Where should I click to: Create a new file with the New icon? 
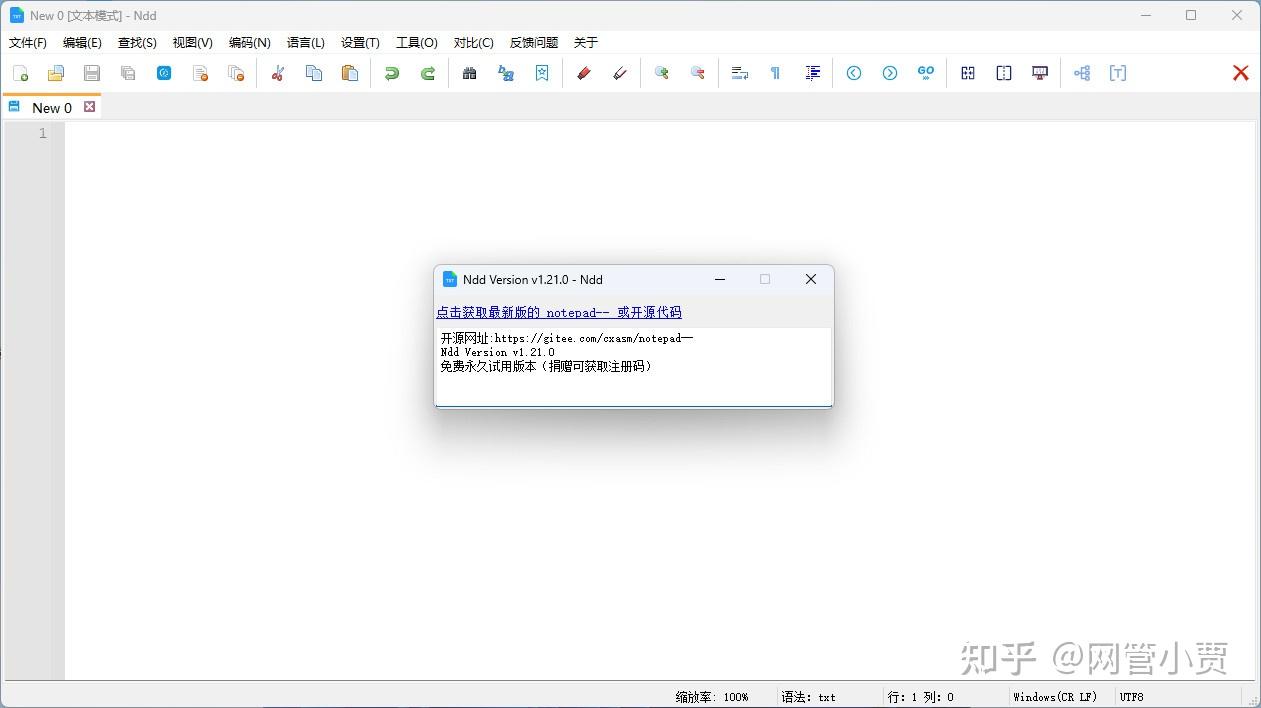pyautogui.click(x=19, y=72)
